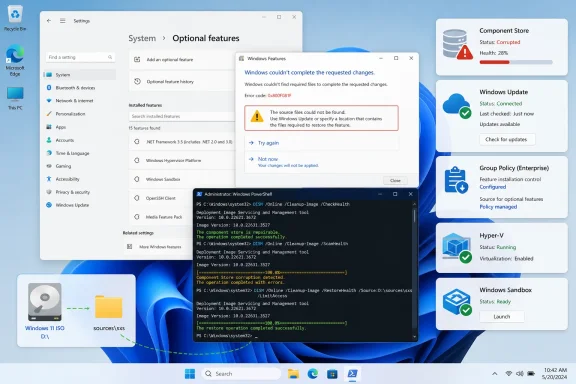The width and height of the screenshot is (576, 384).
Task: Click the PowerShell command prompt line
Action: 227,336
